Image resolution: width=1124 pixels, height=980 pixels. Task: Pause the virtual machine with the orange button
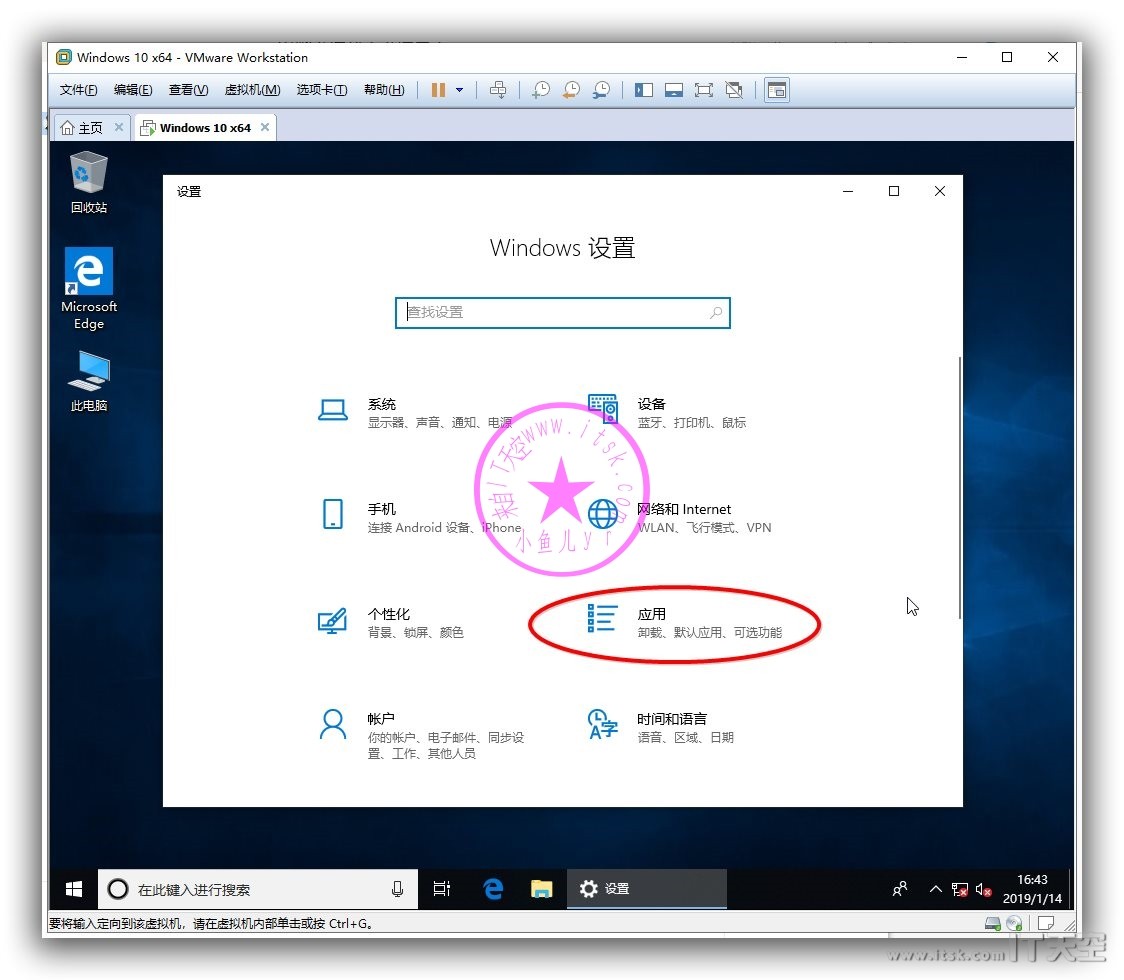click(x=438, y=90)
